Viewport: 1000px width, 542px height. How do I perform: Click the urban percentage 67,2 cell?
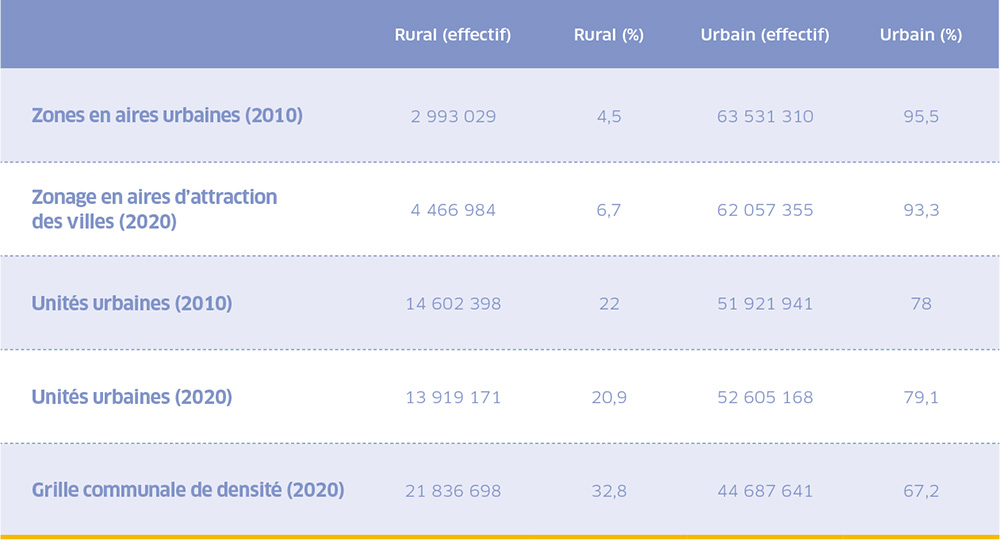(x=921, y=492)
